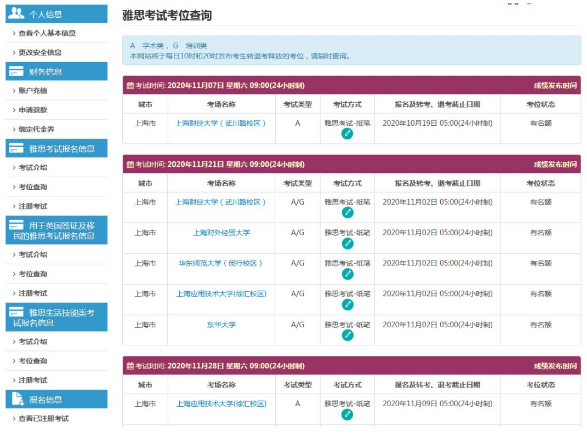Go to 账户充值 under 财务信息
Screen dimensions: 587x436
[33, 91]
